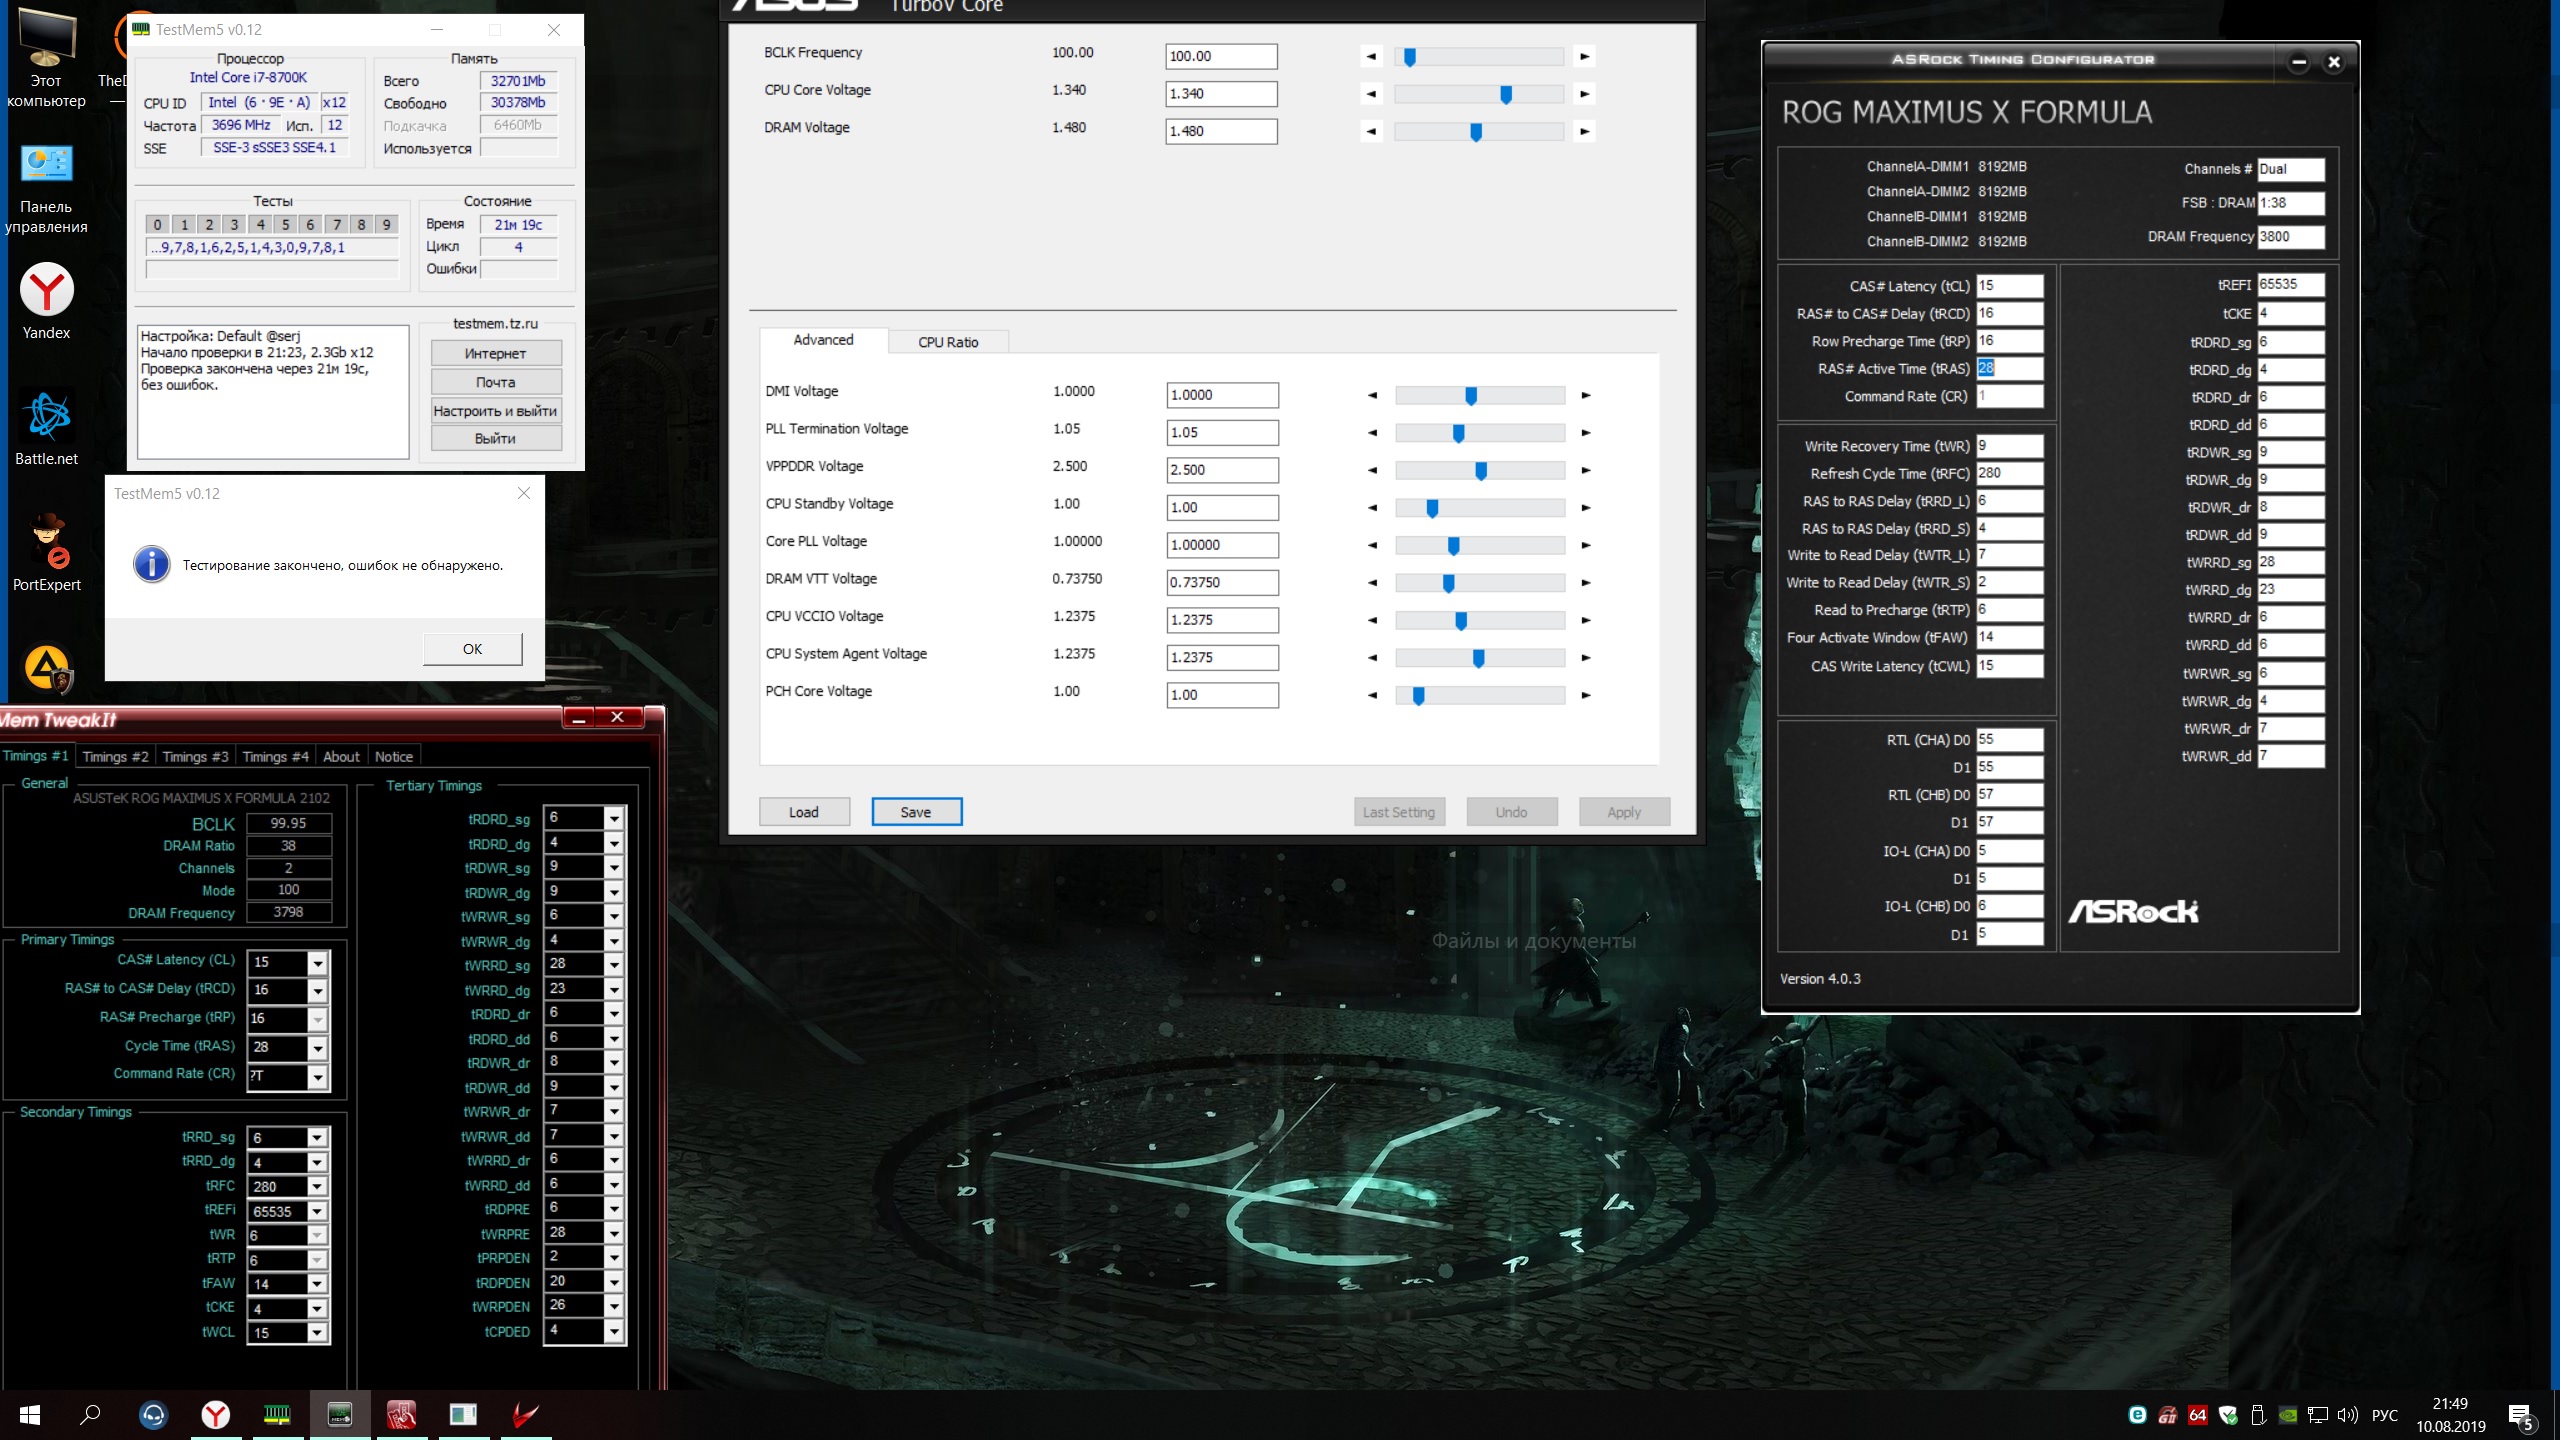This screenshot has height=1440, width=2560.
Task: Open the tWRRD_sg dropdown arrow
Action: [x=614, y=966]
